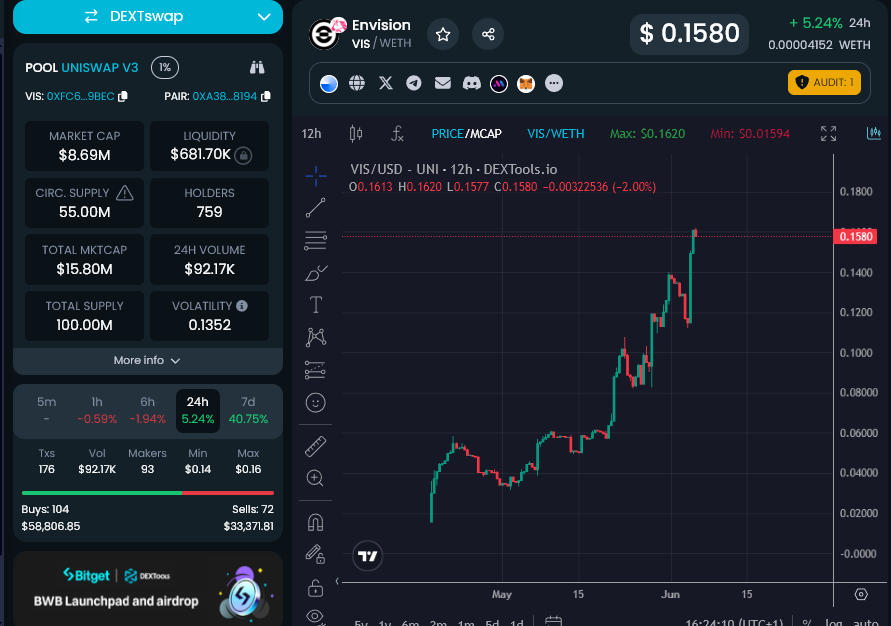Copy the VIS contract address
The image size is (891, 626).
tap(123, 97)
